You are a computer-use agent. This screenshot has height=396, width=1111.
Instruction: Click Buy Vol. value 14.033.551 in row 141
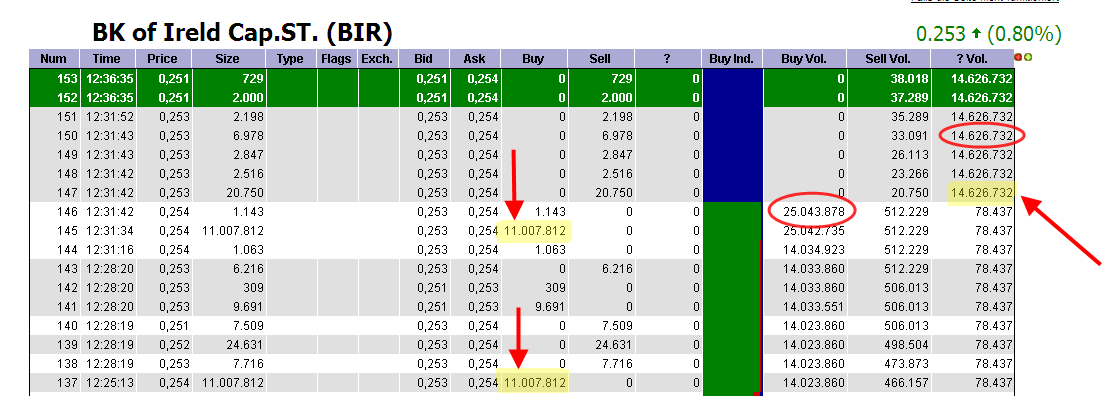click(814, 307)
